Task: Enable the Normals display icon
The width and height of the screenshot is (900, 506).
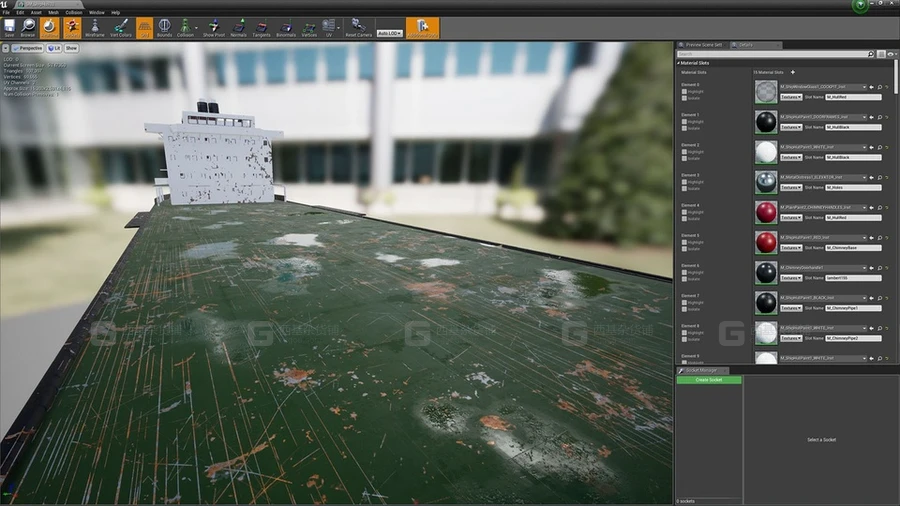Action: [x=239, y=27]
